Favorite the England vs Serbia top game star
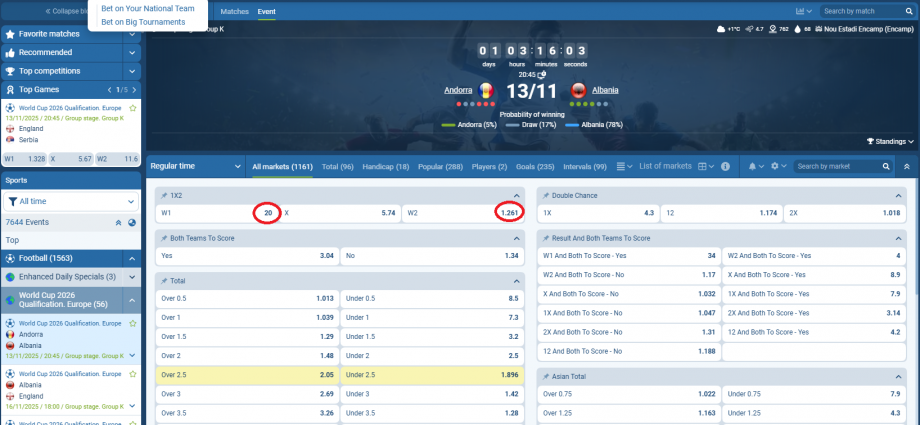Image resolution: width=920 pixels, height=425 pixels. 133,108
